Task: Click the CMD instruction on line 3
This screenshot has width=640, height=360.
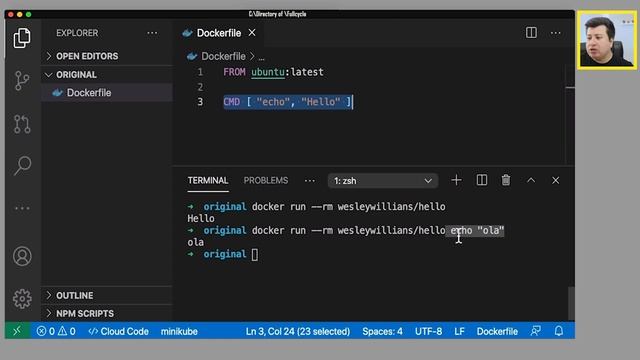Action: tap(231, 102)
